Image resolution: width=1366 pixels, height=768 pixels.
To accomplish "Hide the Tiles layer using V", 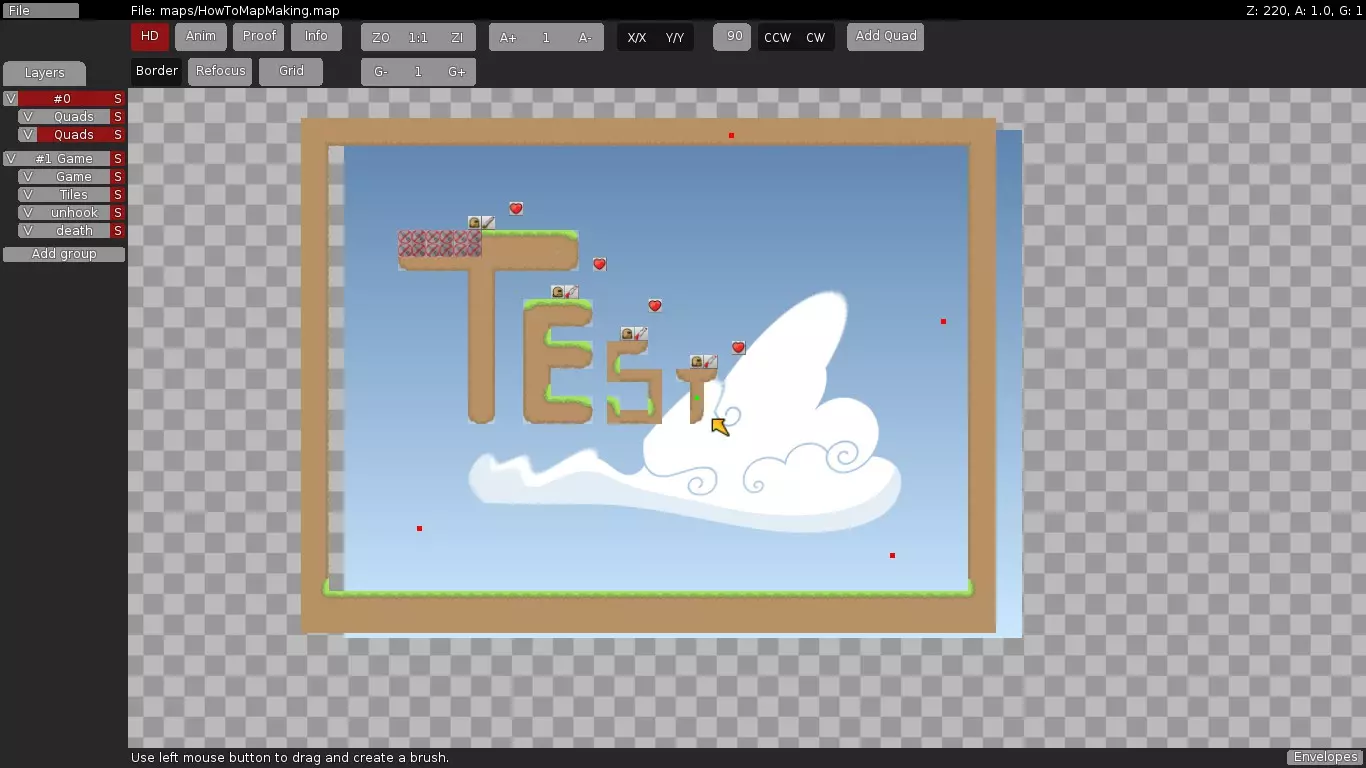I will click(27, 195).
